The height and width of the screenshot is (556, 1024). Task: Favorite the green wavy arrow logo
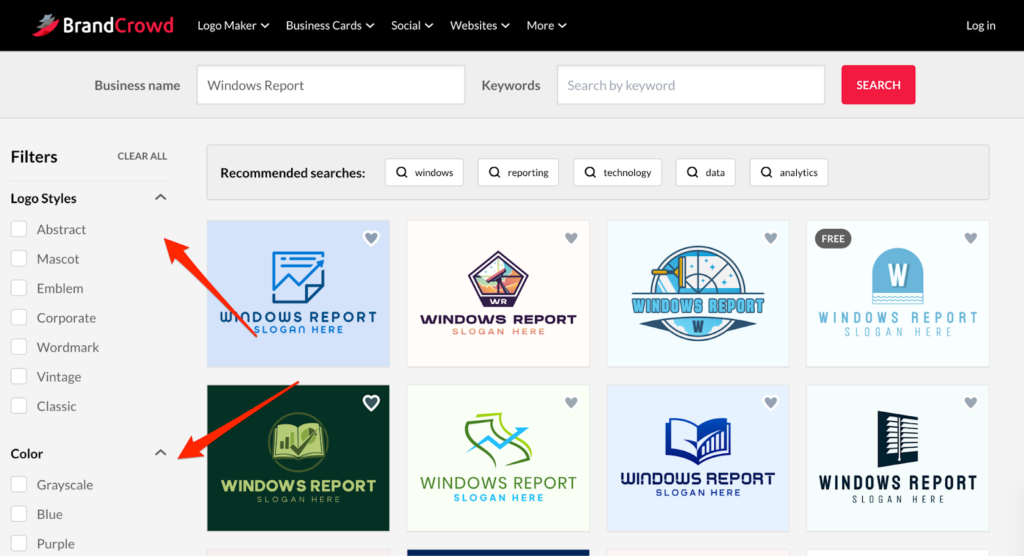(x=571, y=403)
